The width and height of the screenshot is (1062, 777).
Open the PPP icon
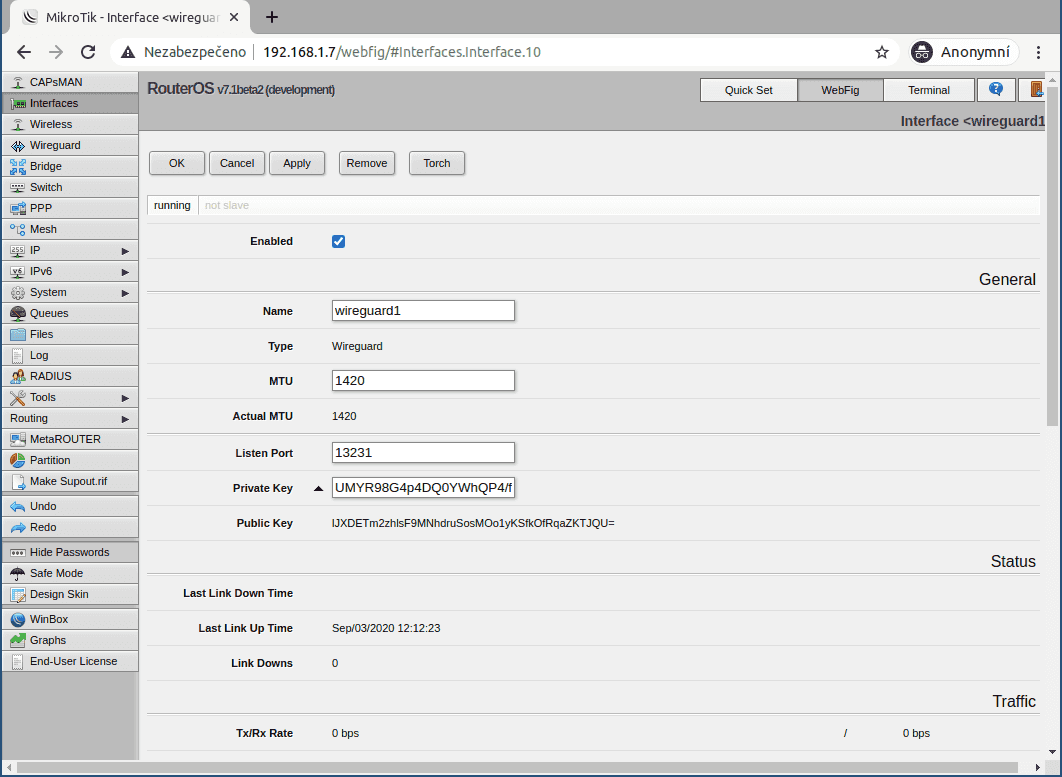(18, 208)
